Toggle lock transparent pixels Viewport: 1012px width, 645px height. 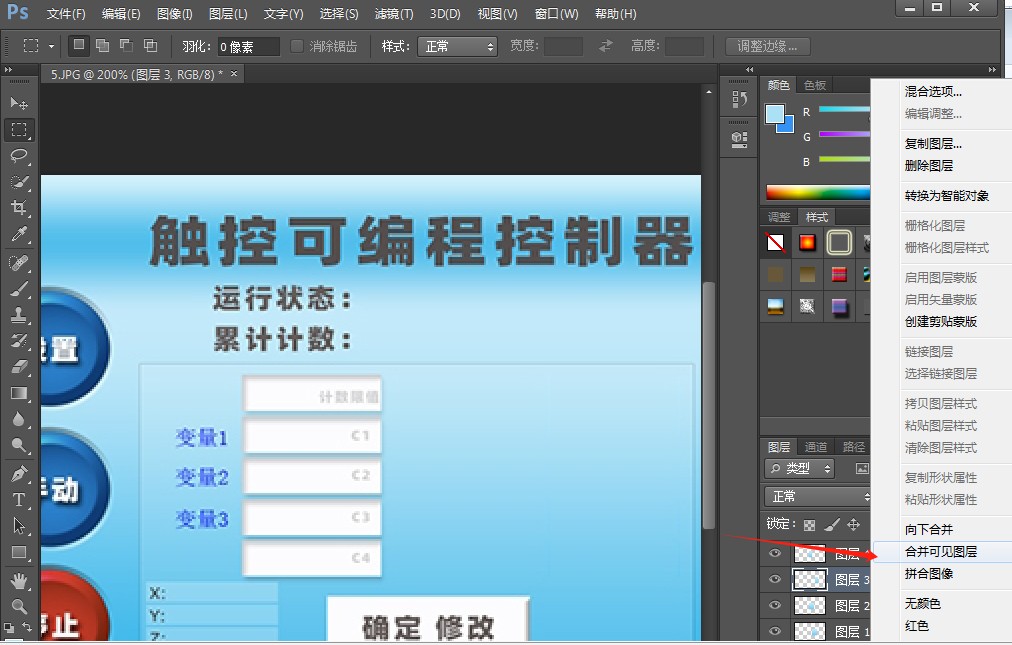(x=809, y=525)
